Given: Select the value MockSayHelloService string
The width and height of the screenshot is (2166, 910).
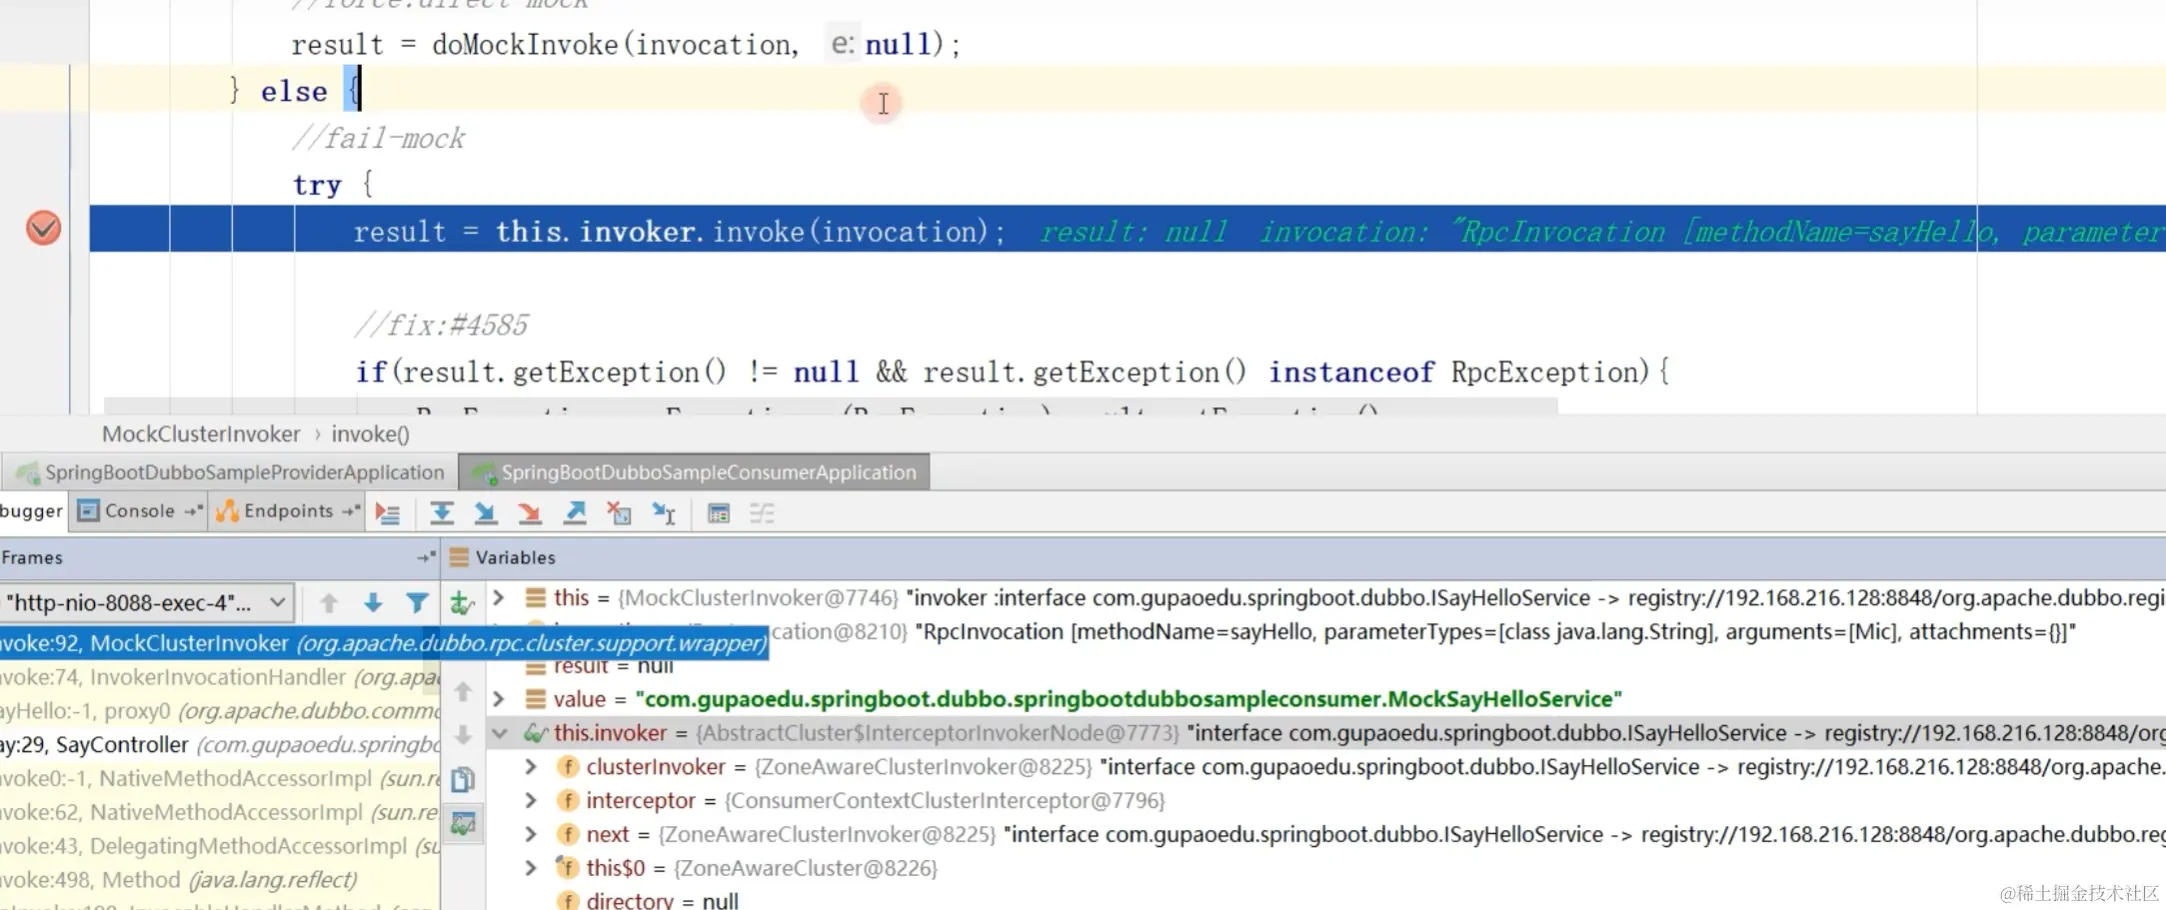Looking at the screenshot, I should [1129, 699].
